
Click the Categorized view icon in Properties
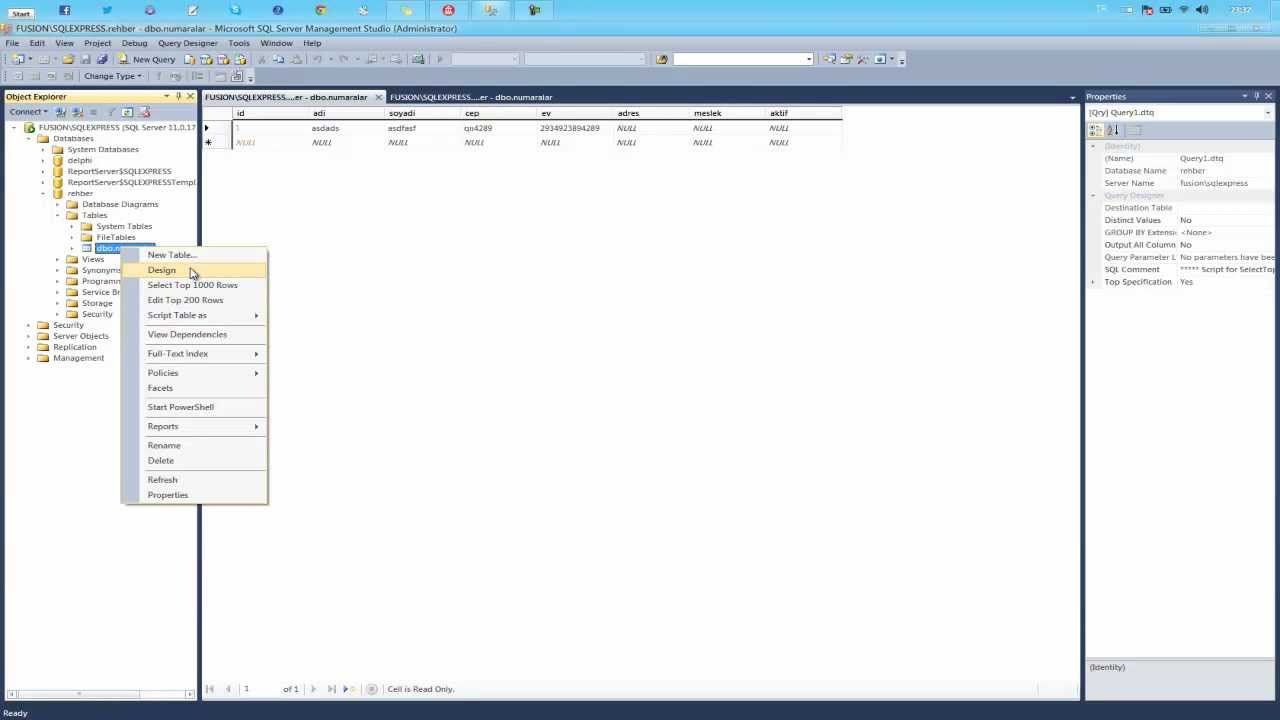1096,130
